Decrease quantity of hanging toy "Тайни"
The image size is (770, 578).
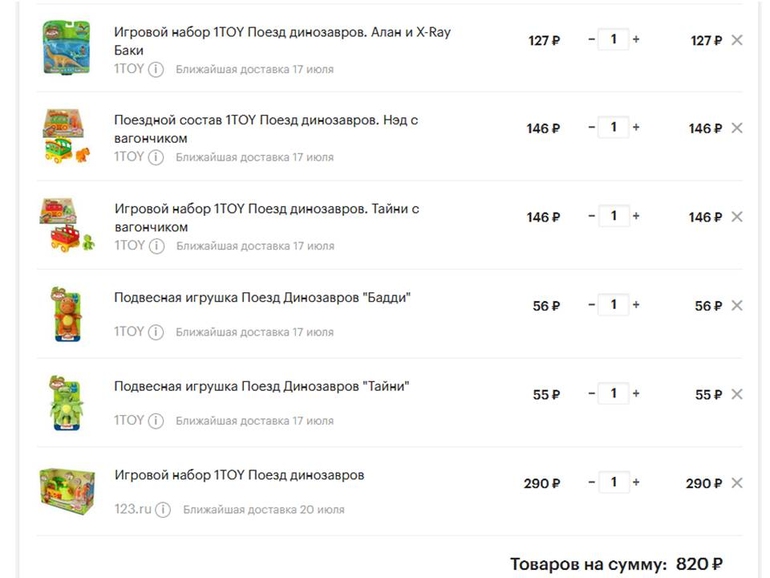coord(591,394)
